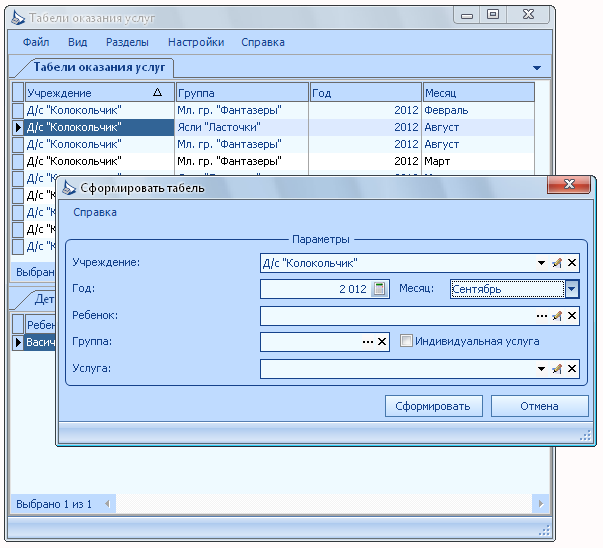This screenshot has width=603, height=548.
Task: Select the Февраль cell in the table
Action: coord(478,110)
